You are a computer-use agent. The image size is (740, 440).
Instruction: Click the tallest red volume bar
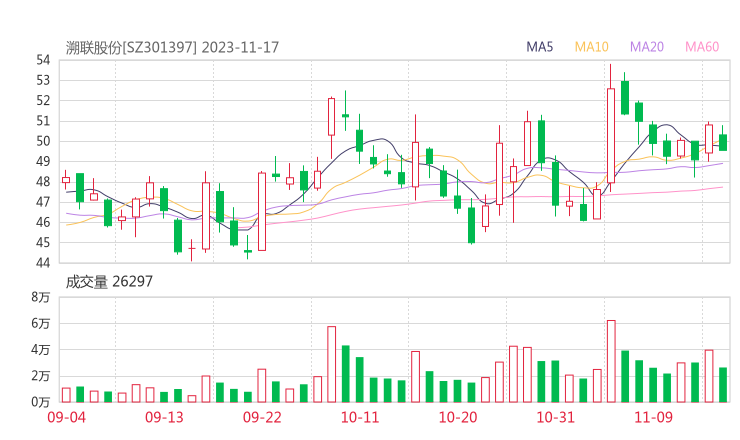(x=611, y=361)
